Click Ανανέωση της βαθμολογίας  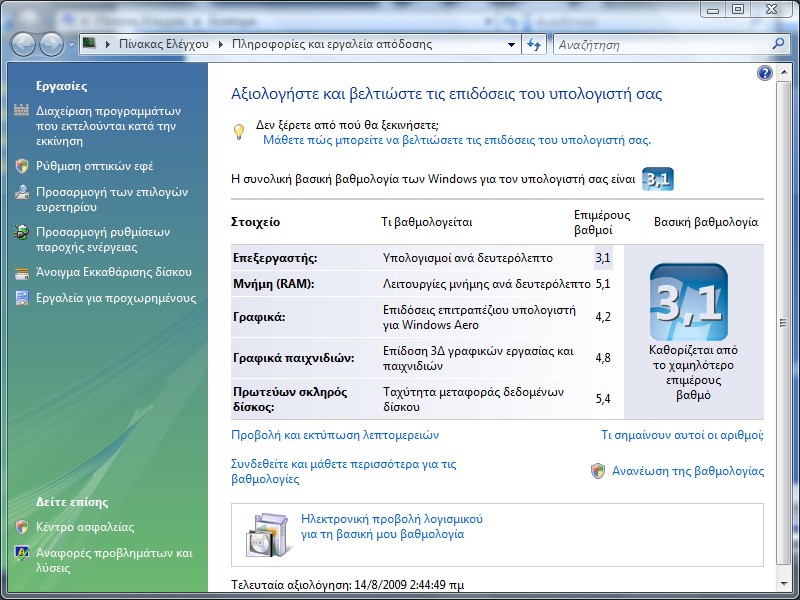pos(688,470)
